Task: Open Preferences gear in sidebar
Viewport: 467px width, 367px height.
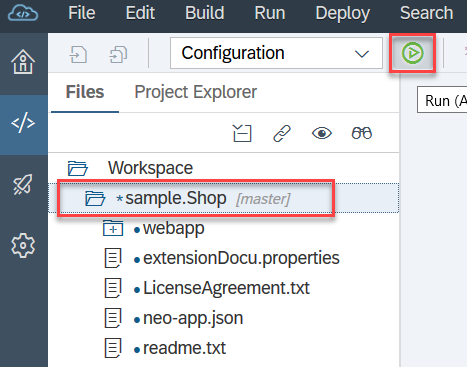Action: point(23,246)
